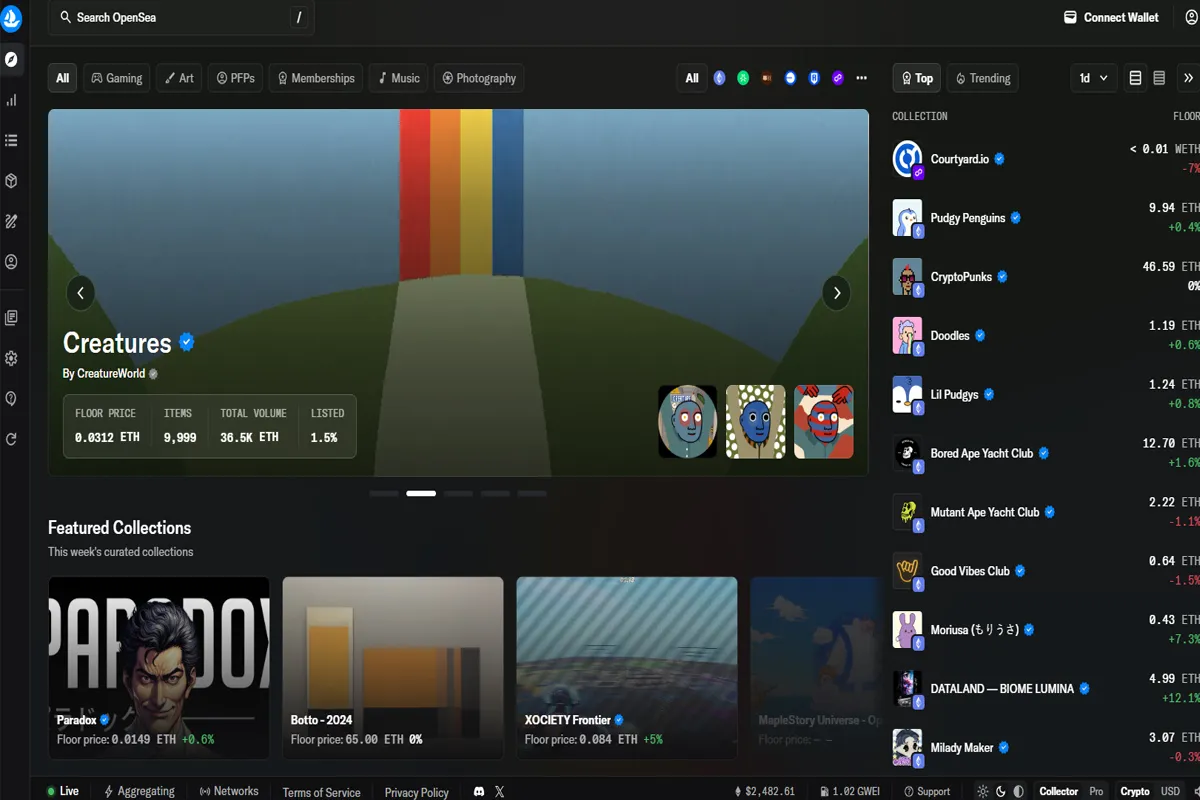Filter by the Ethereum chain icon
This screenshot has width=1200, height=800.
(x=719, y=78)
